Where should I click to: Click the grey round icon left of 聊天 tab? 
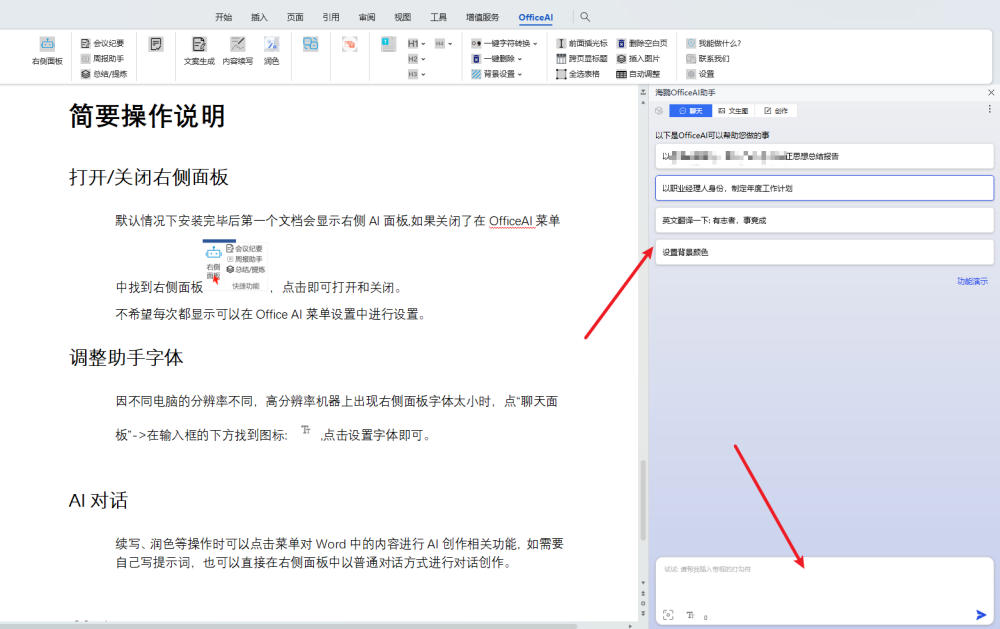click(659, 111)
